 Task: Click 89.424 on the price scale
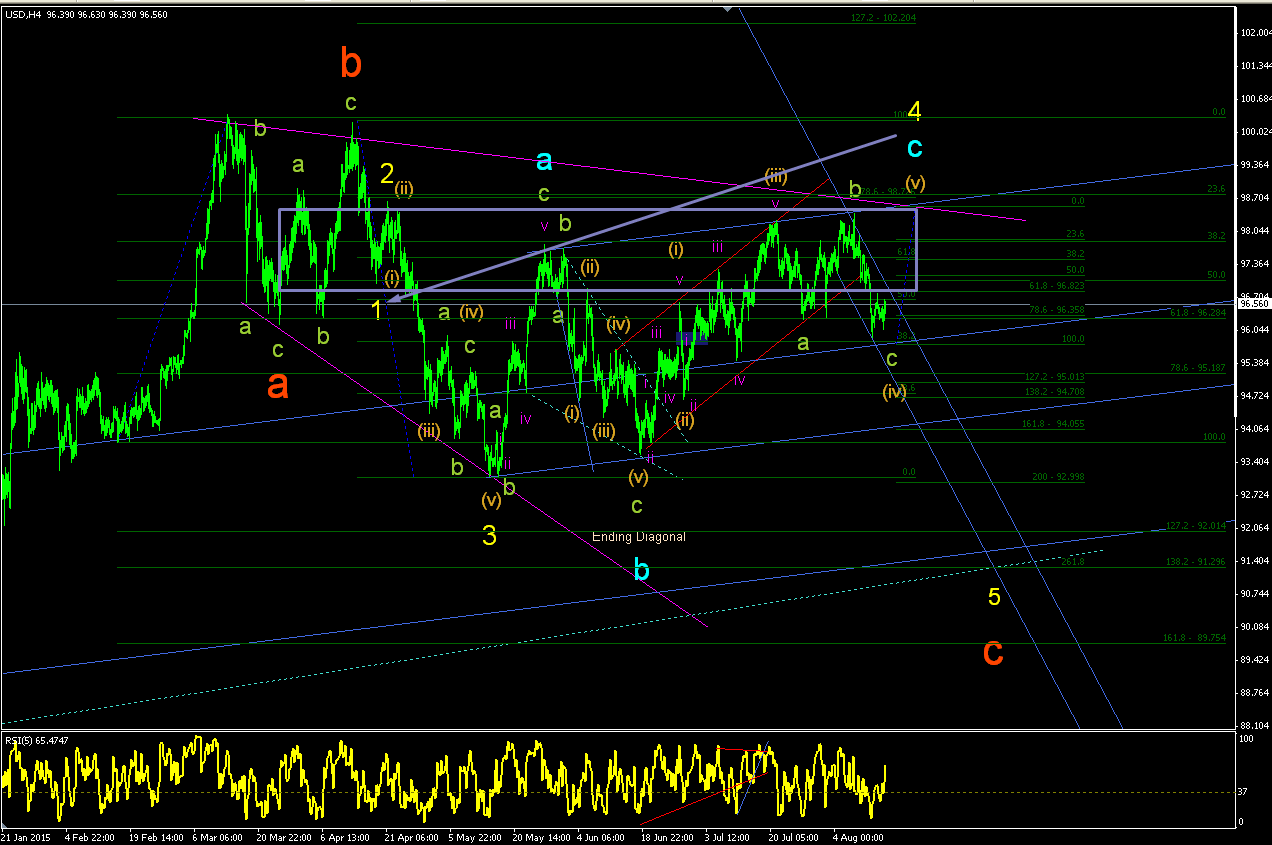[x=1256, y=660]
